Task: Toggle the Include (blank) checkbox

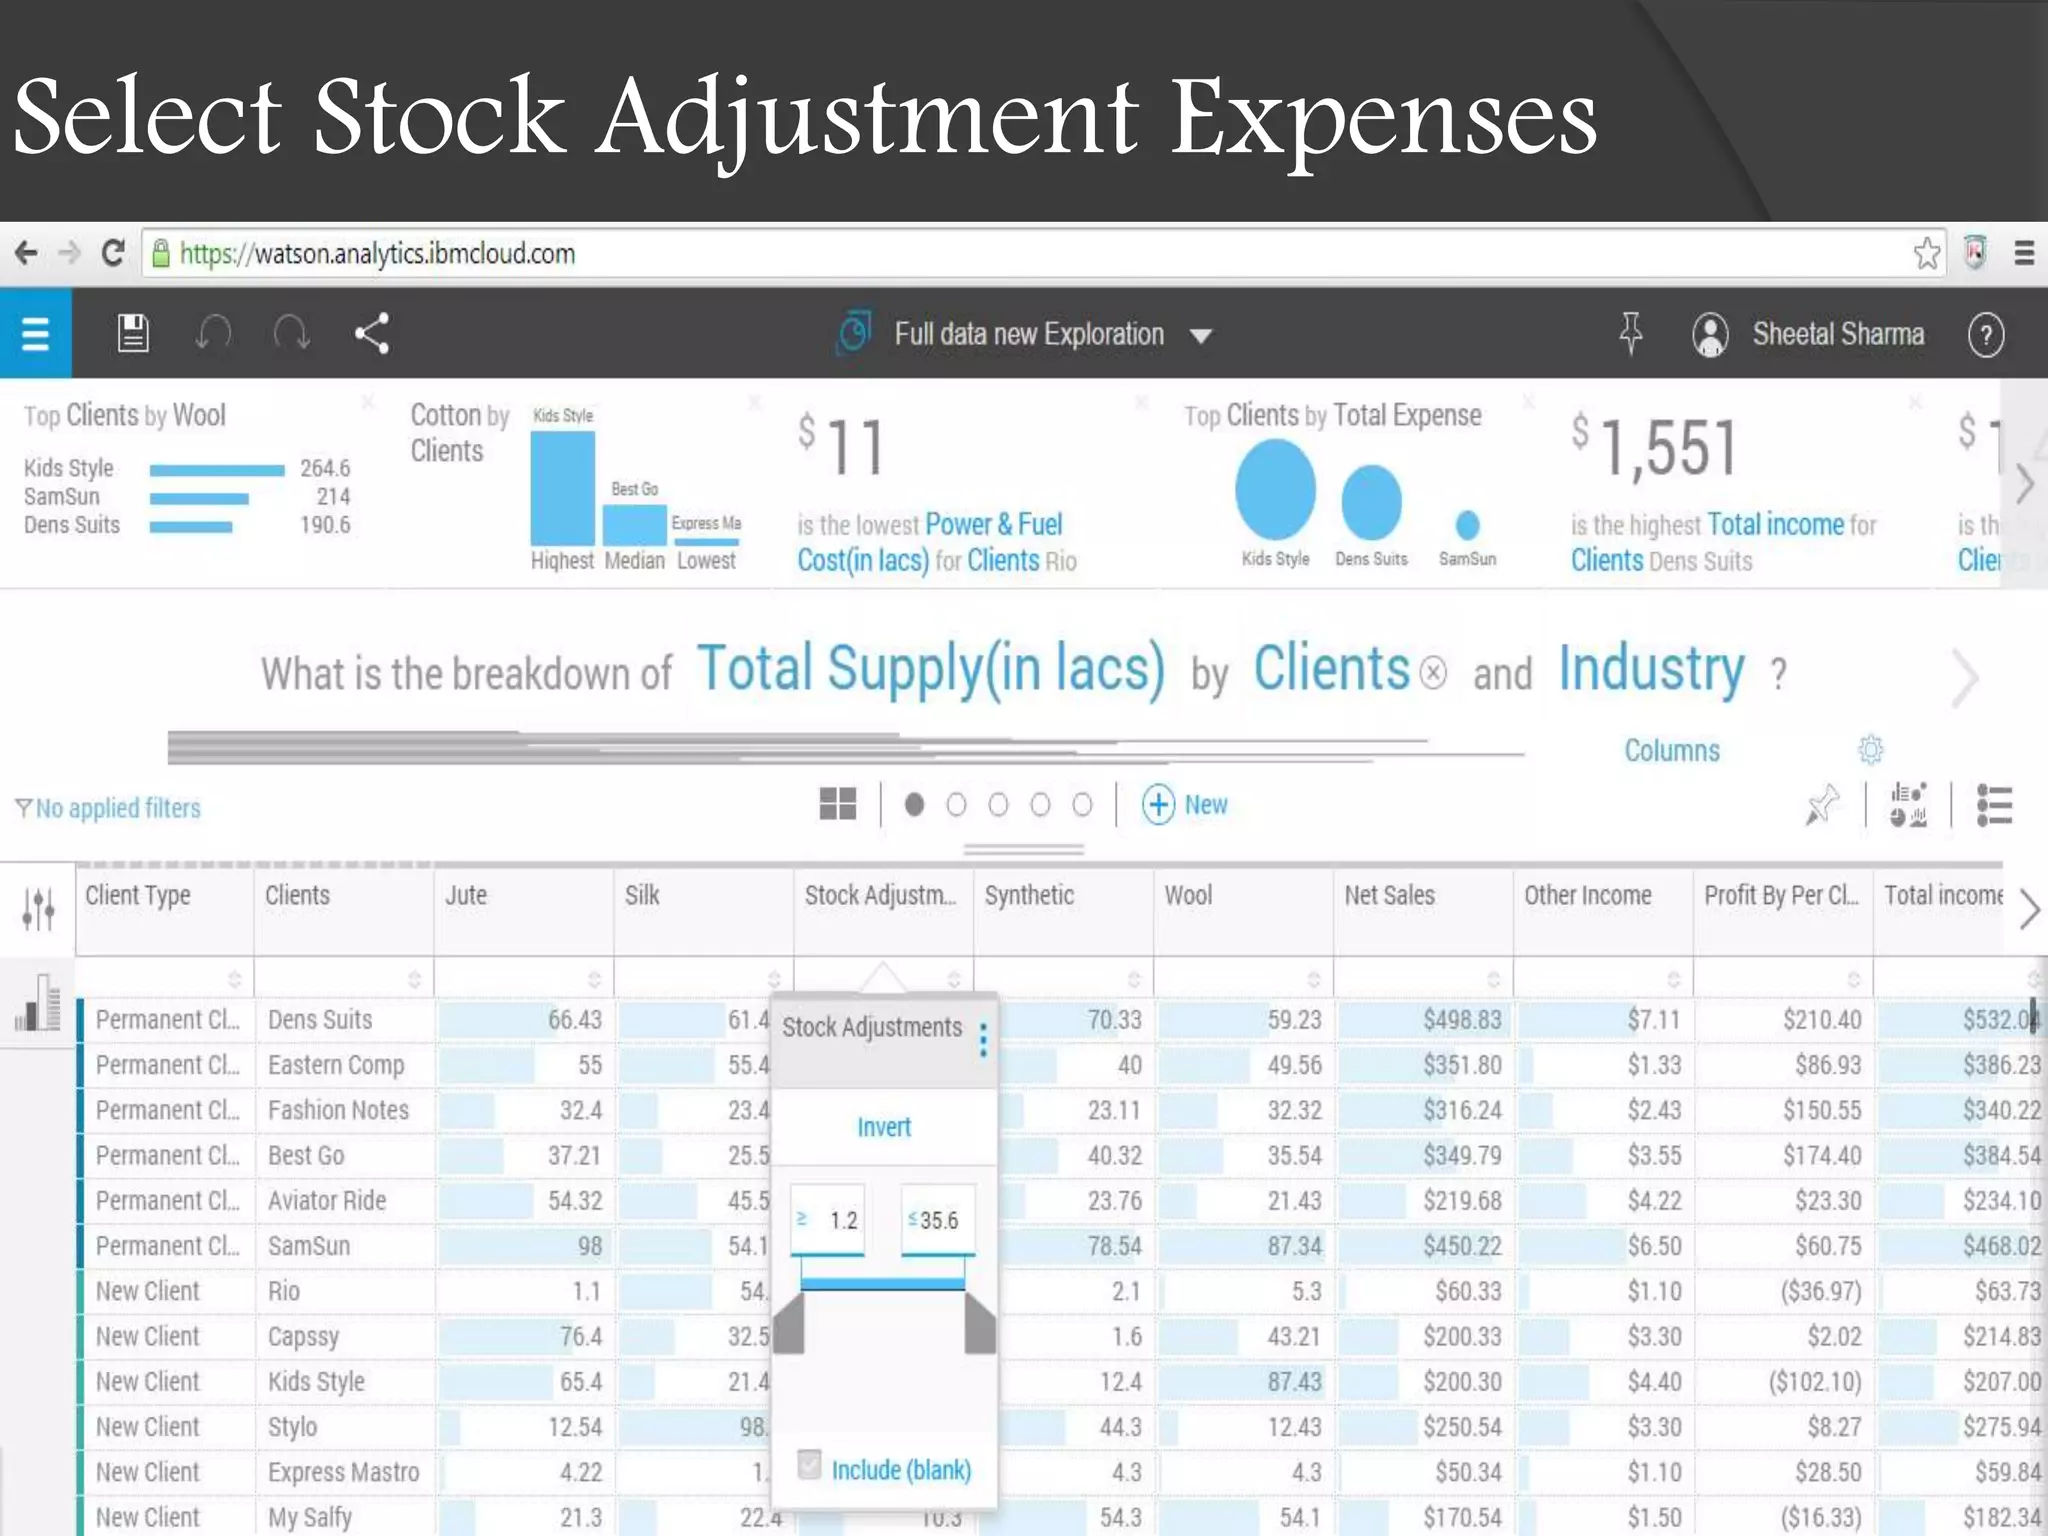Action: click(x=809, y=1465)
